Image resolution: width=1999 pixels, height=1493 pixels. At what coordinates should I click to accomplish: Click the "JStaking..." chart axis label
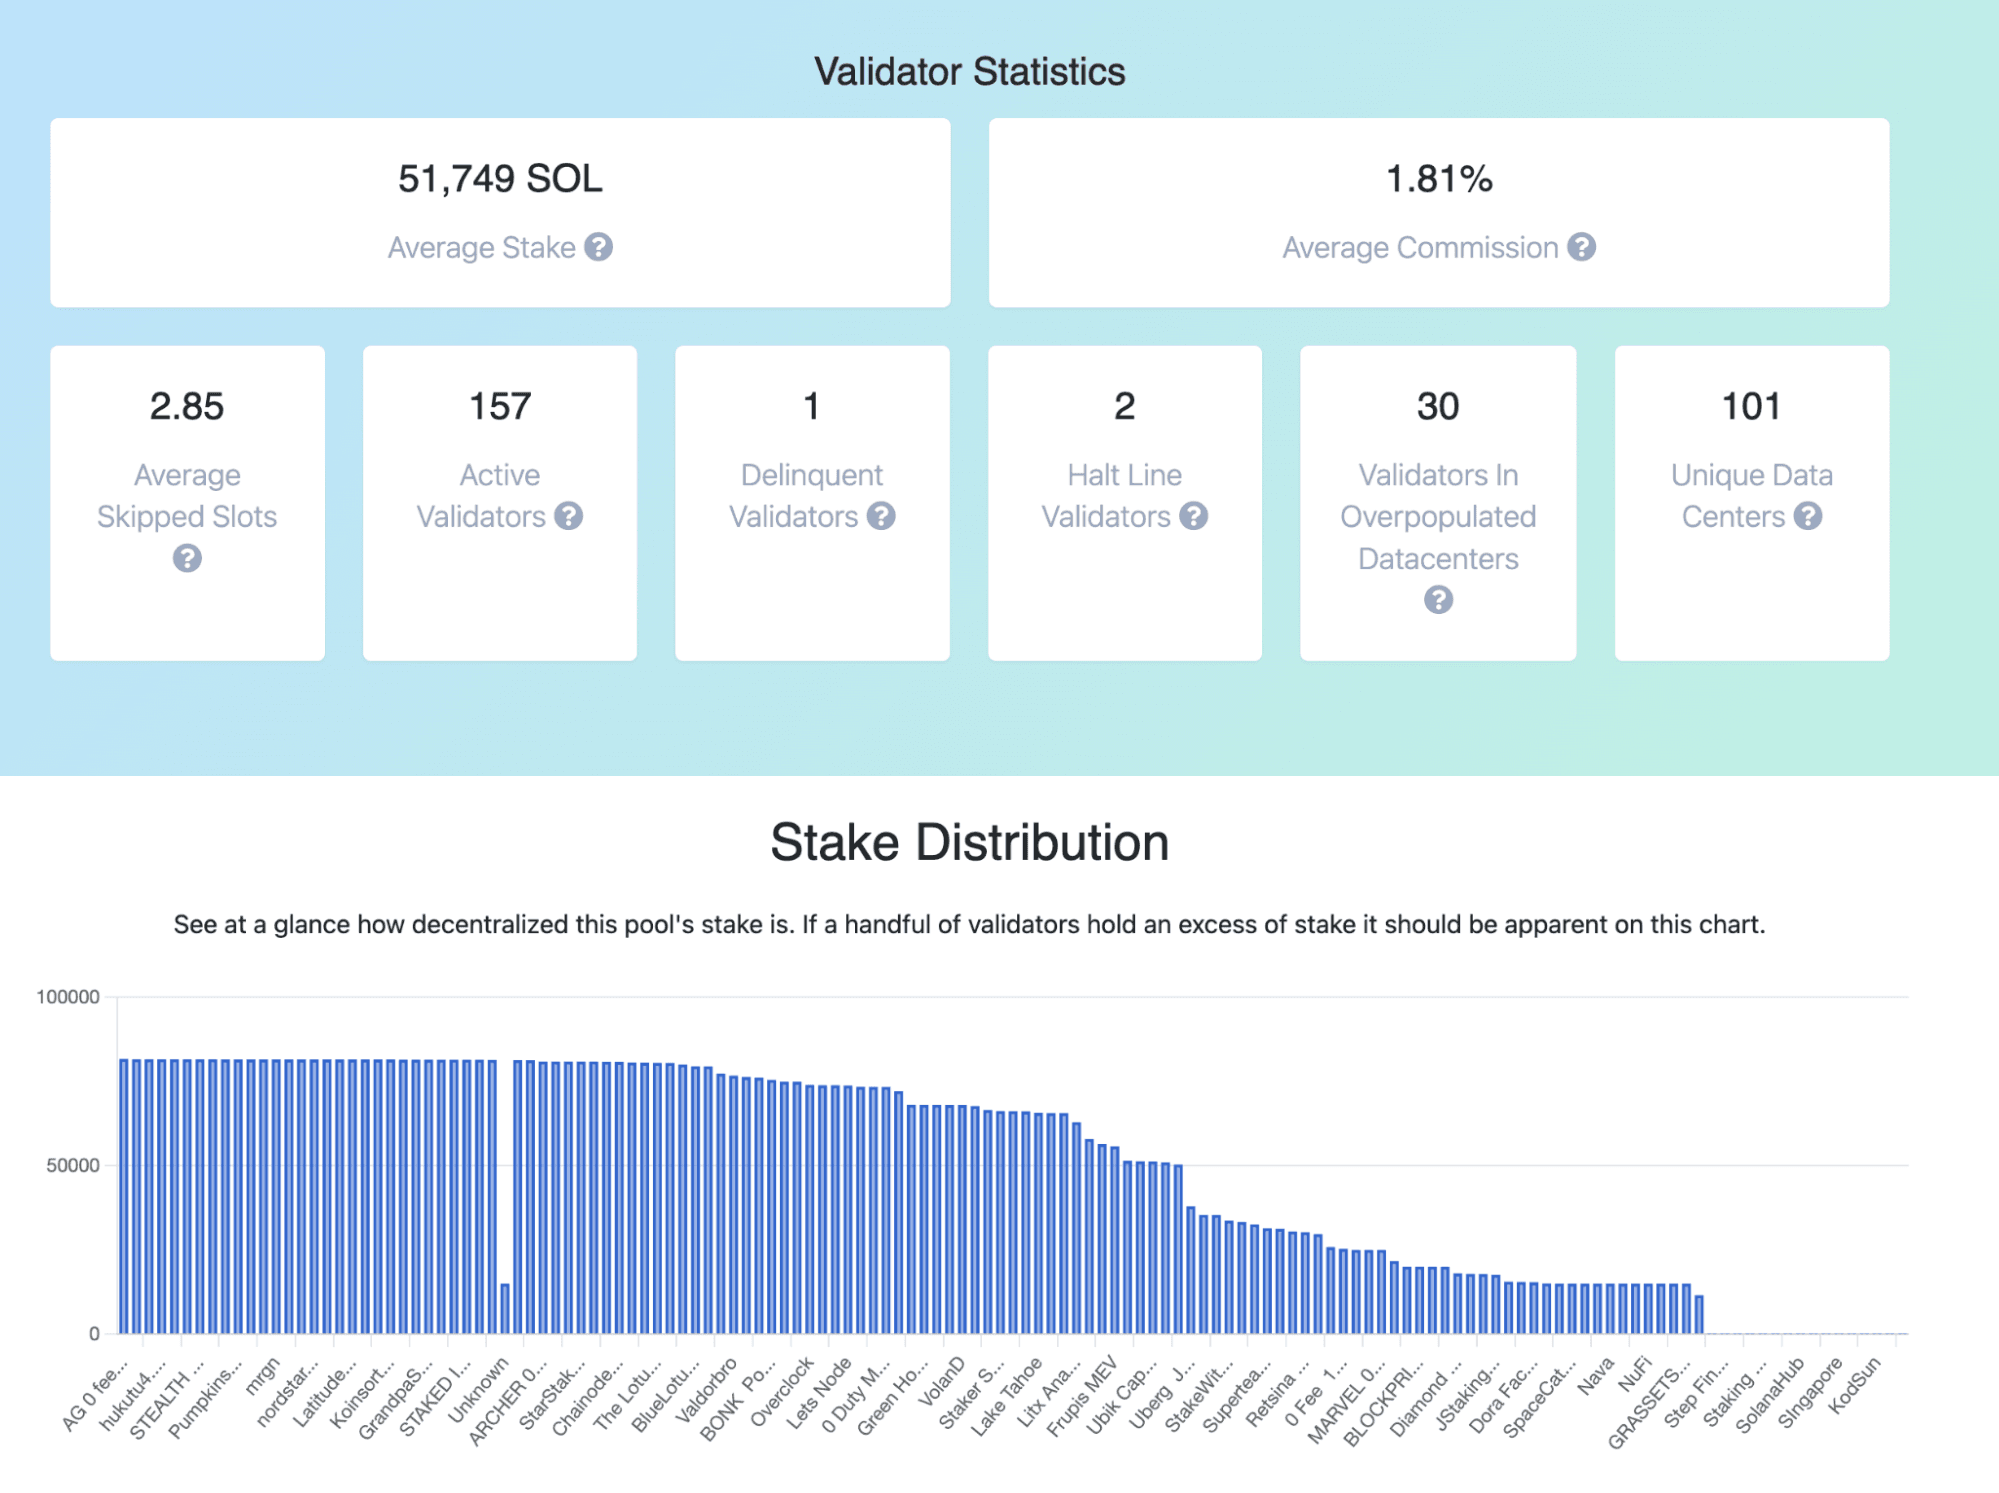[x=1468, y=1394]
